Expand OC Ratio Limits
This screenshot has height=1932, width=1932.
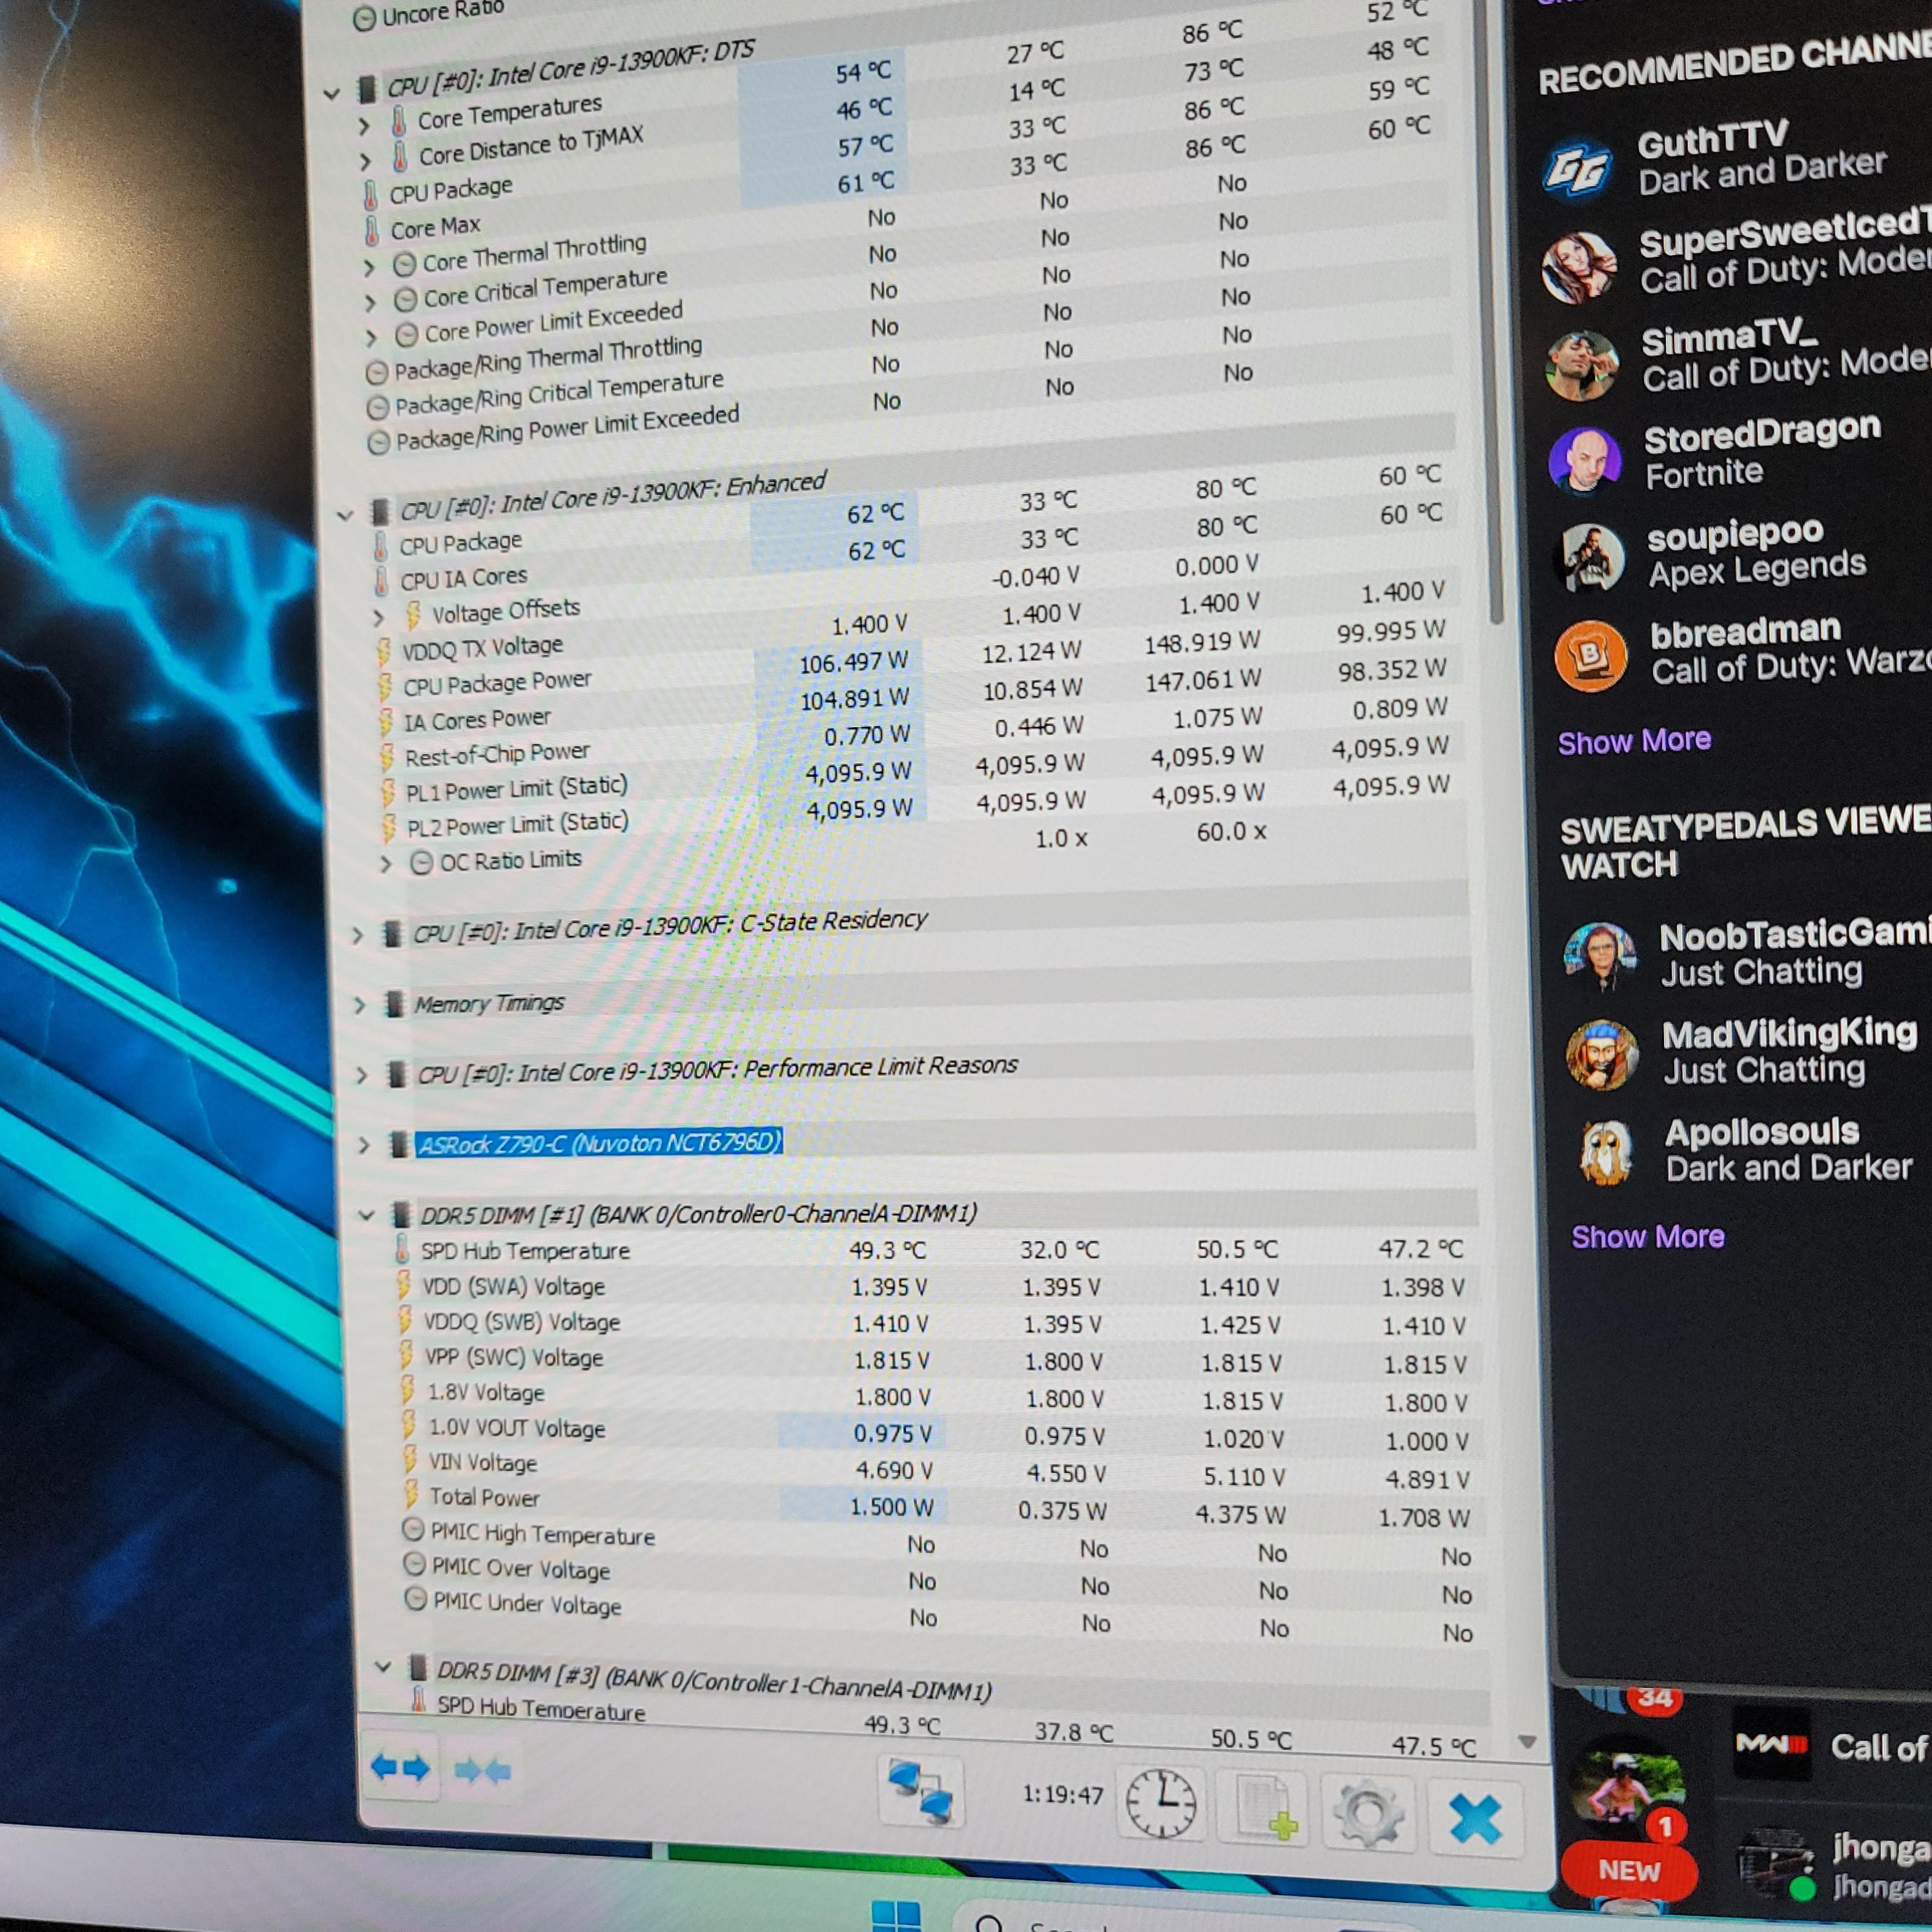coord(386,864)
